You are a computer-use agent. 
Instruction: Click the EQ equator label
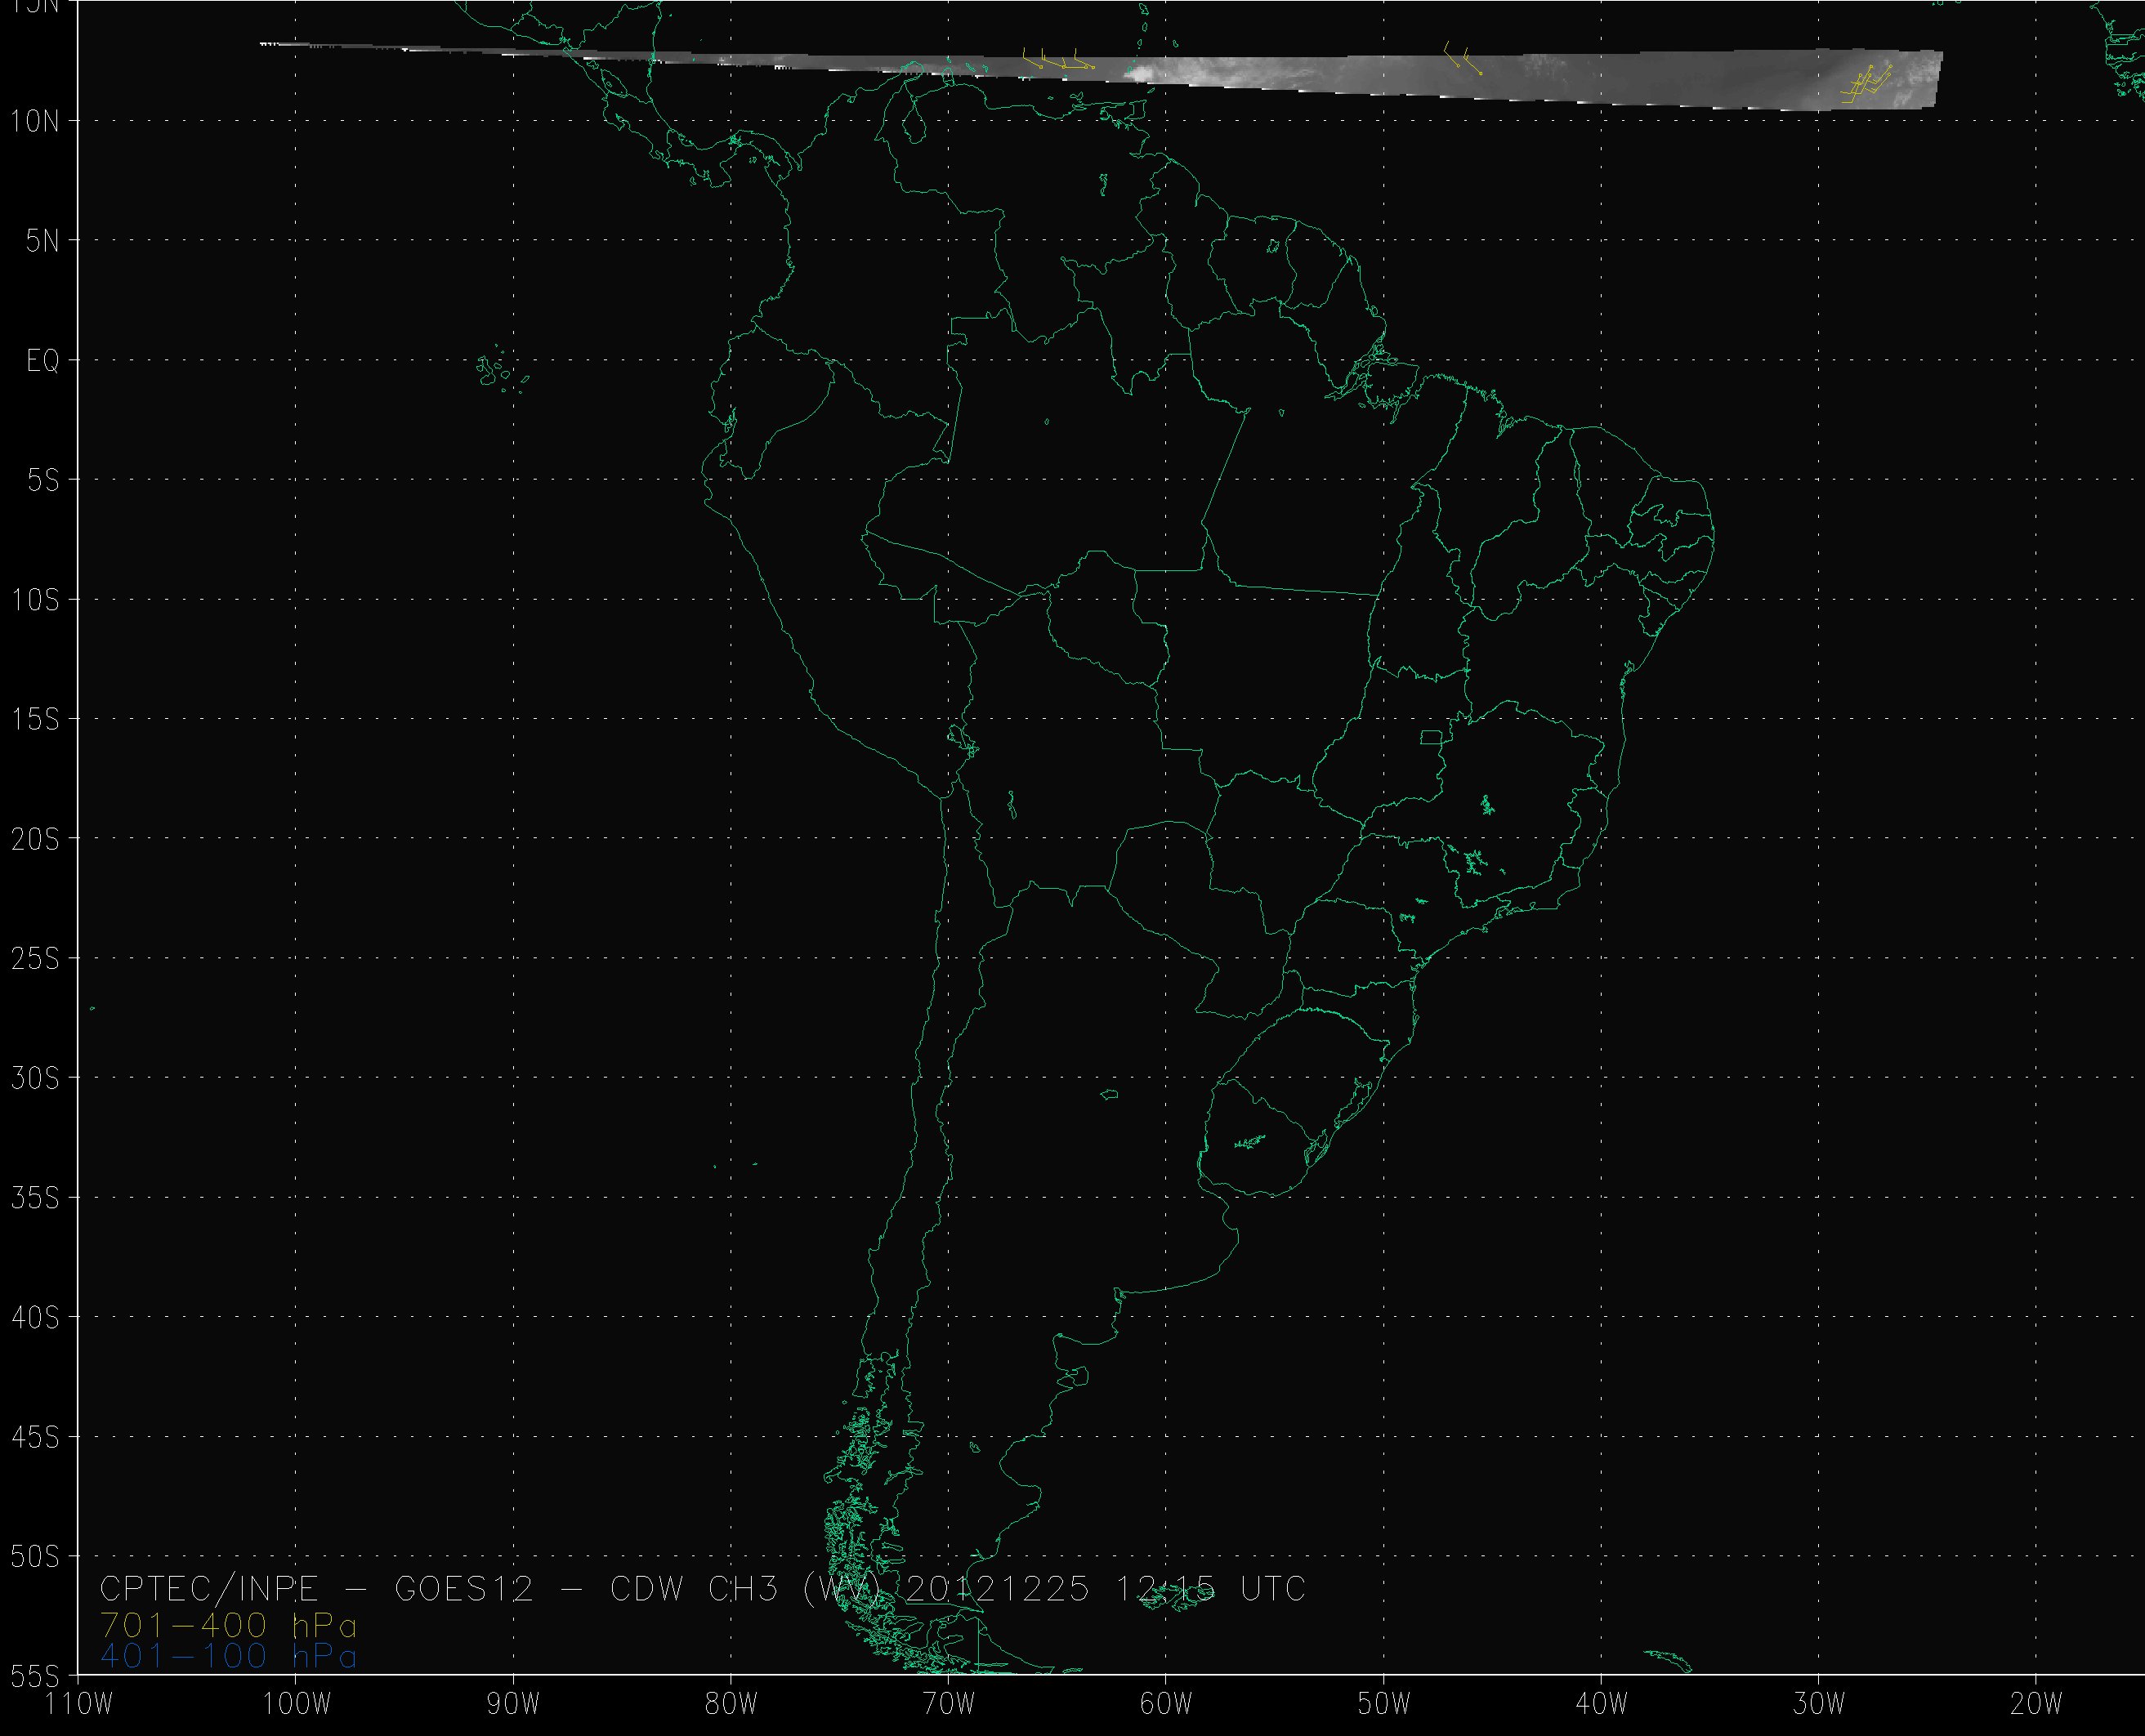tap(43, 361)
